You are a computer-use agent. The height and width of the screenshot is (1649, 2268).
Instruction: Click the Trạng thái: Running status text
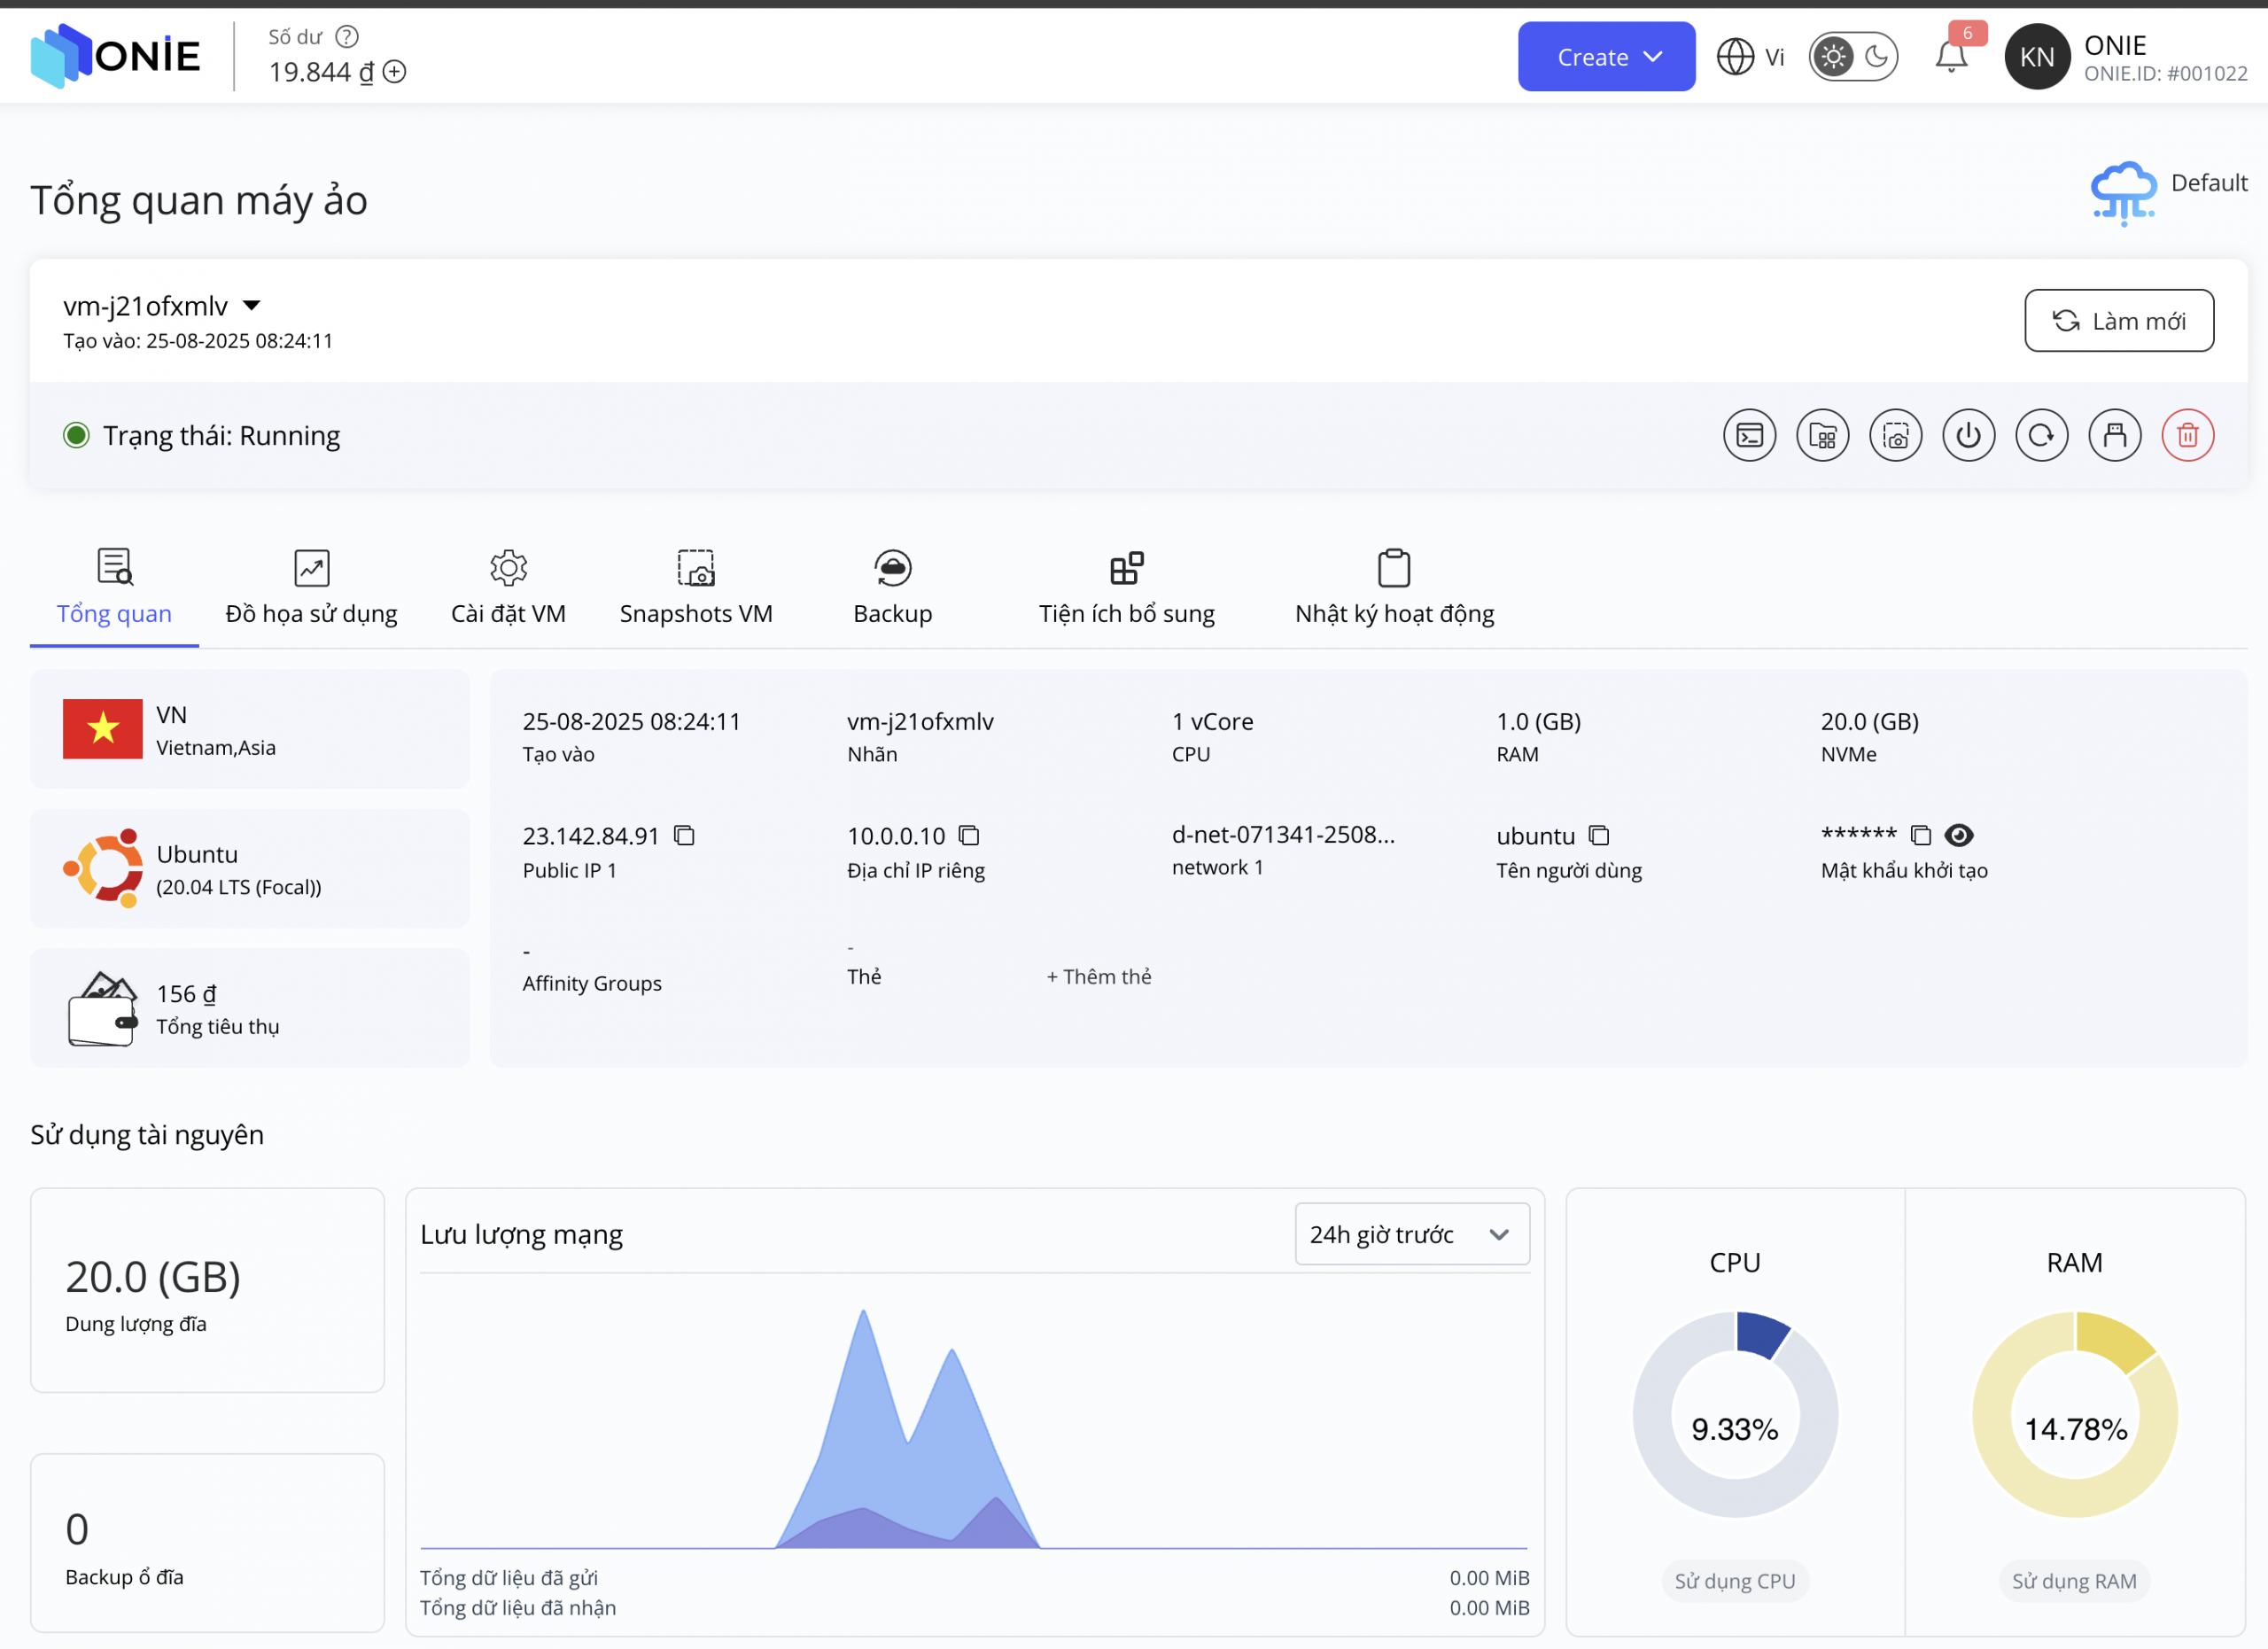[221, 436]
